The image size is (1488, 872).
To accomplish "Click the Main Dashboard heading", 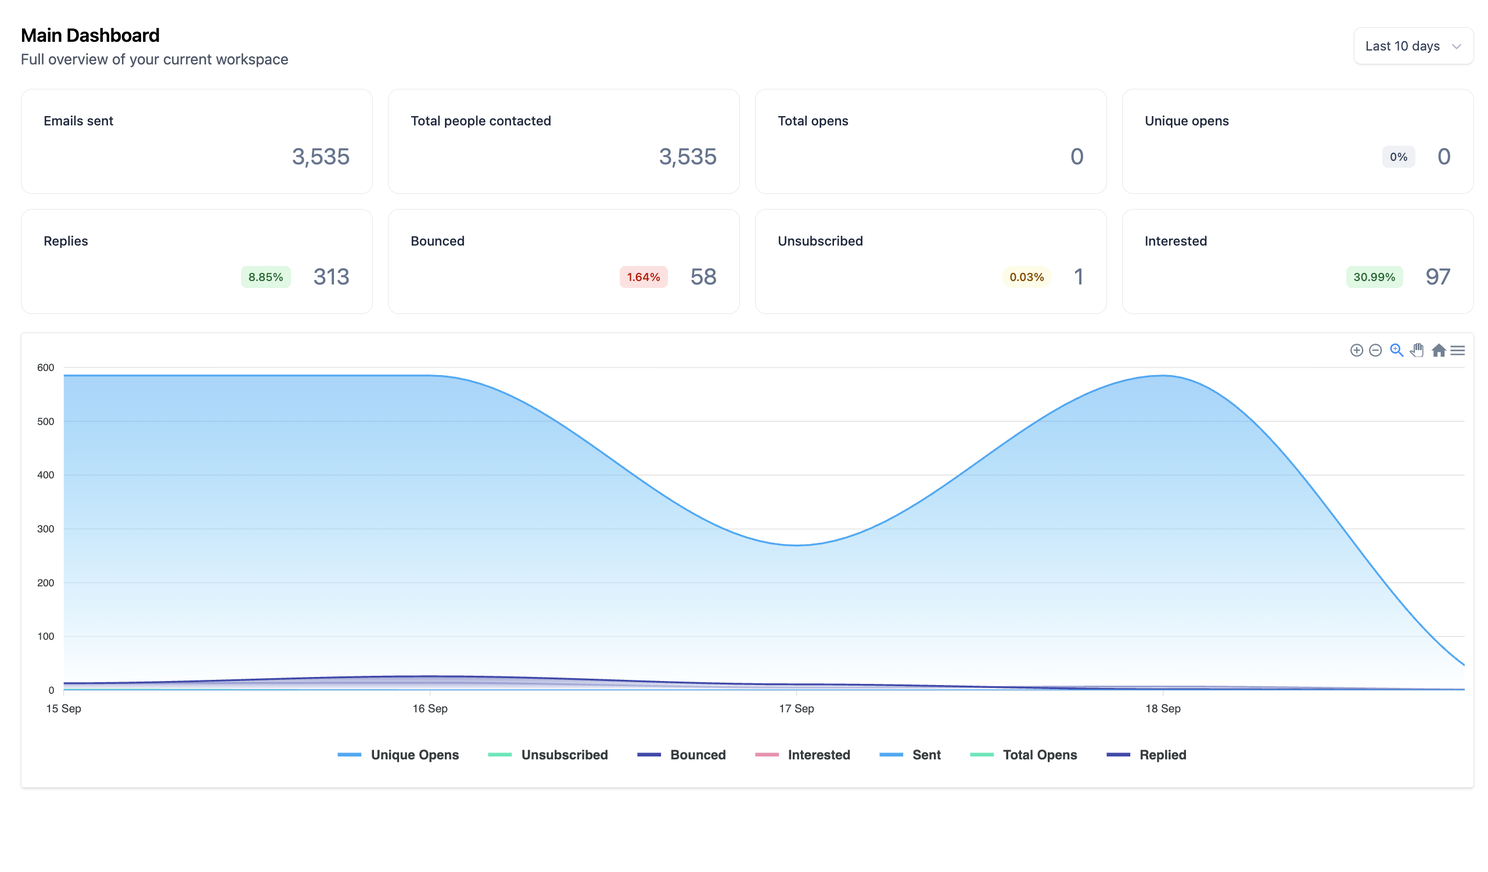I will pos(90,35).
